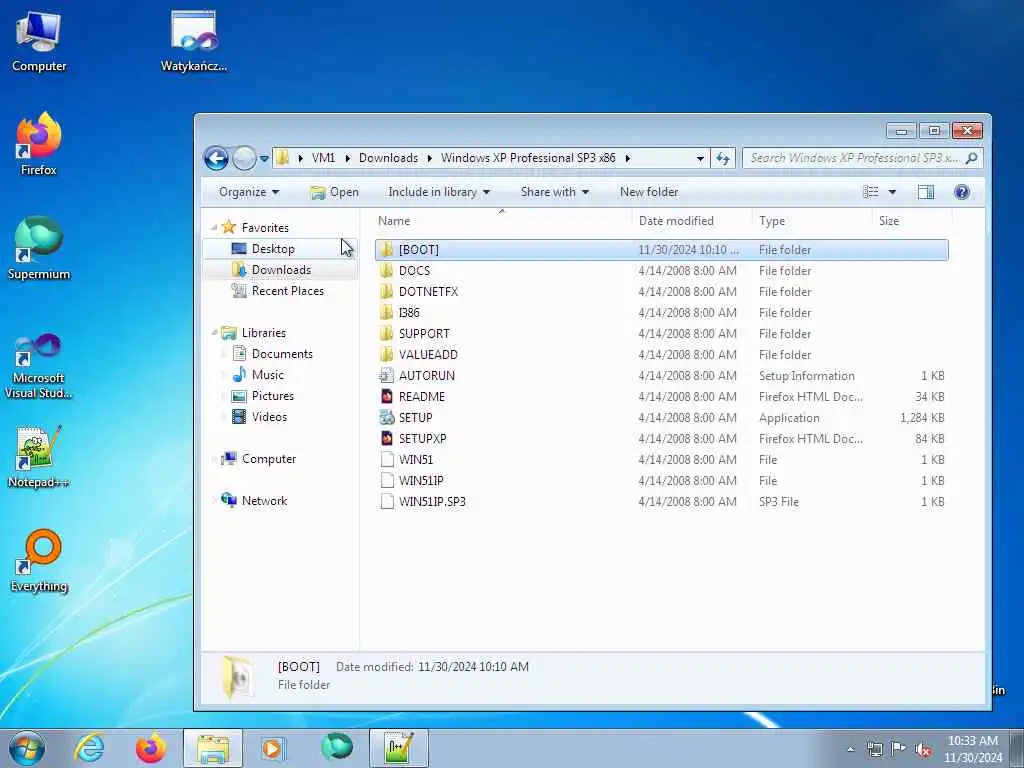Select Downloads in the navigation pane
The image size is (1024, 768).
[281, 270]
